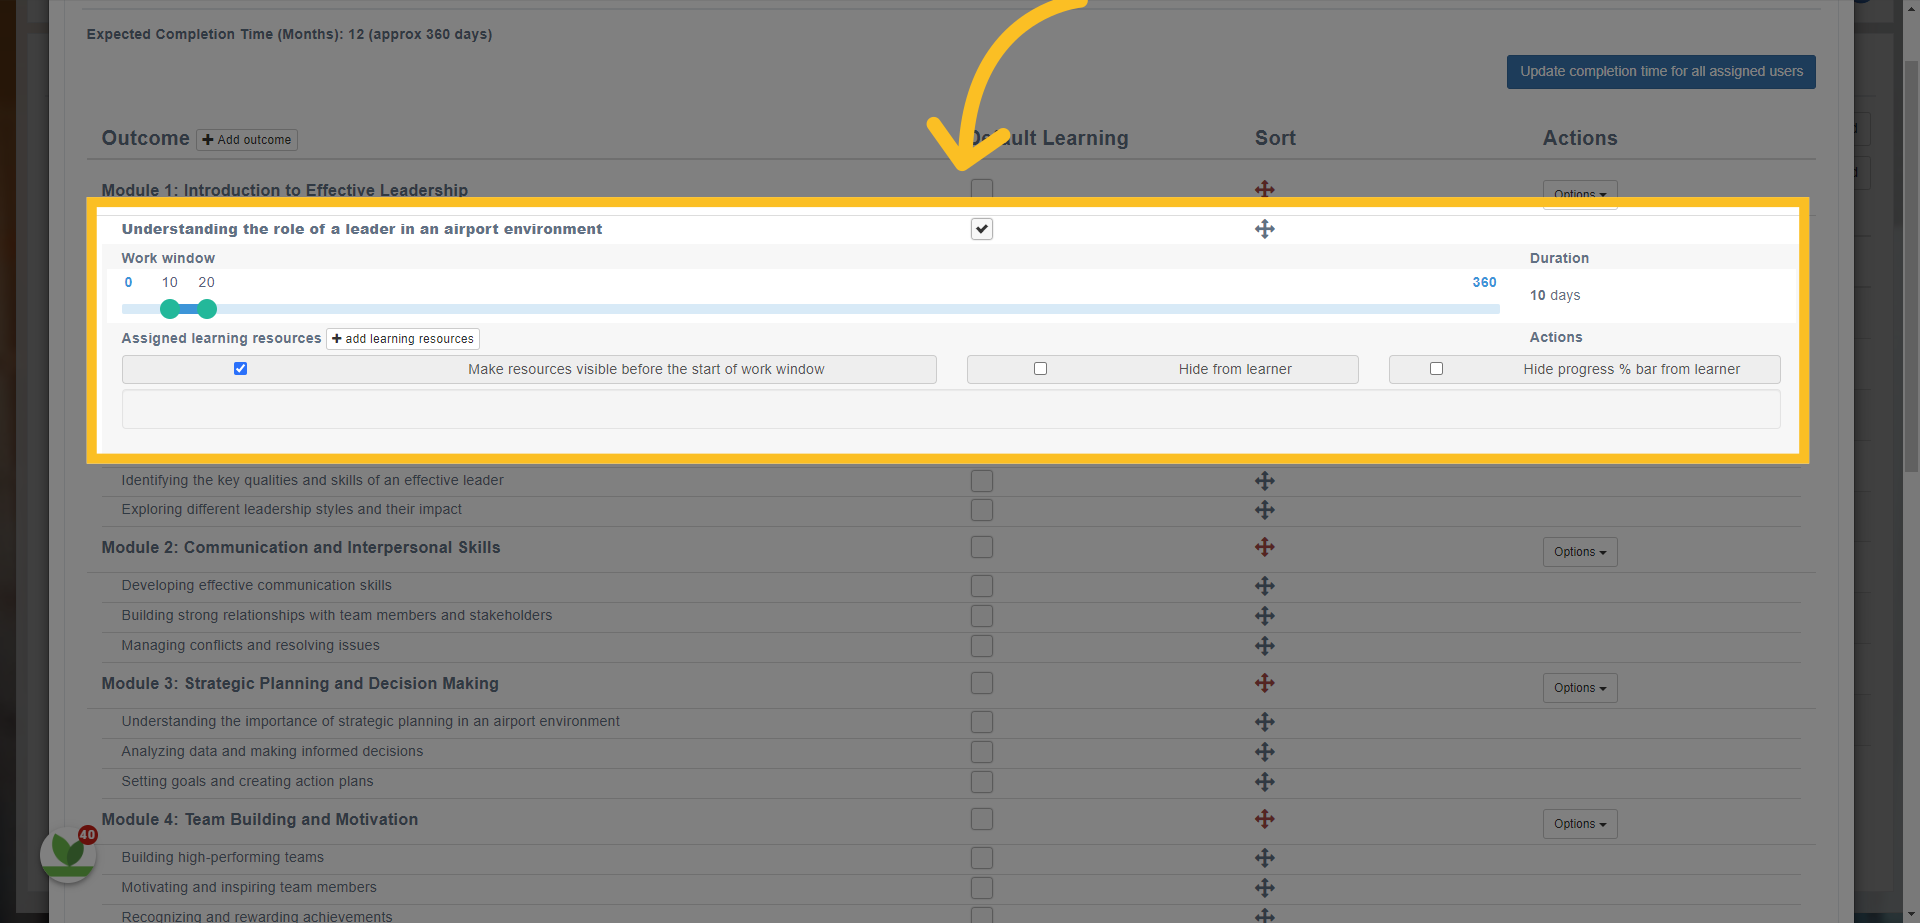Click move icon for Identifying the key qualities row

click(1265, 481)
